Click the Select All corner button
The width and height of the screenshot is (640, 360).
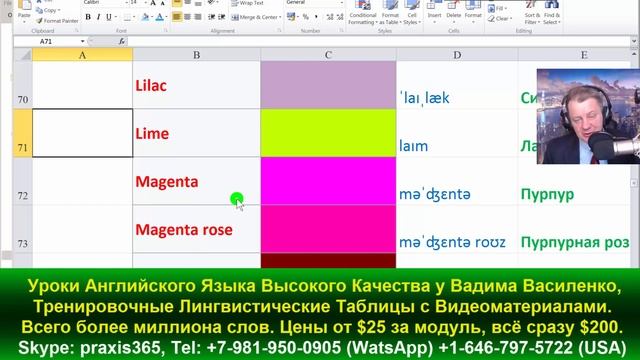click(23, 55)
